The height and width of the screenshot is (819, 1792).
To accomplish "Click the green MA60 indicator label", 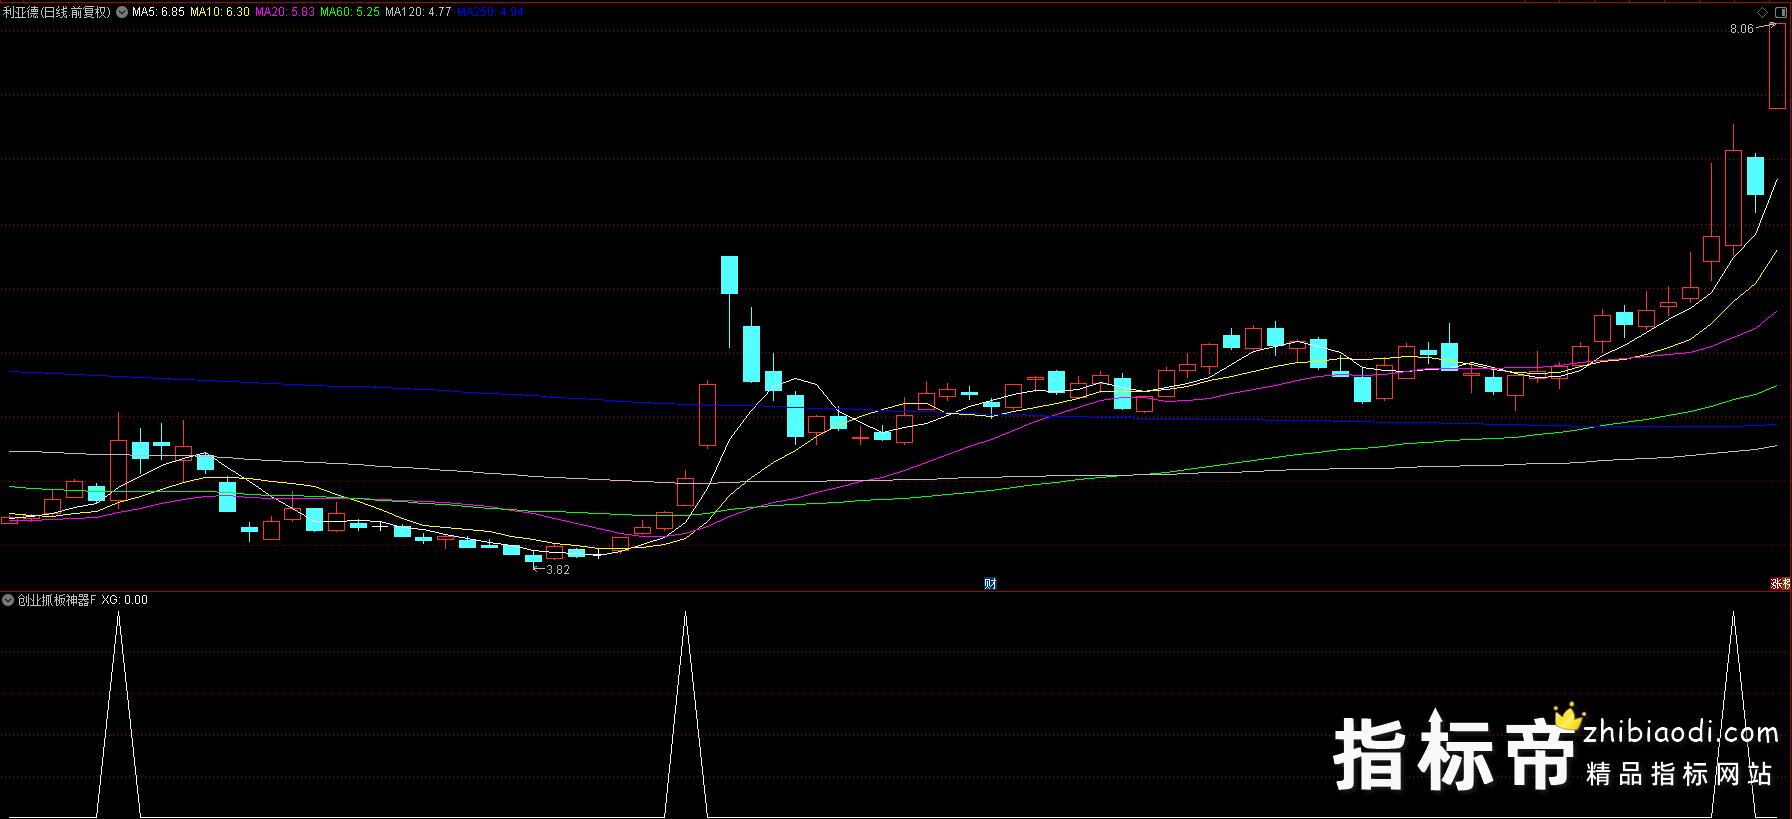I will (x=350, y=12).
